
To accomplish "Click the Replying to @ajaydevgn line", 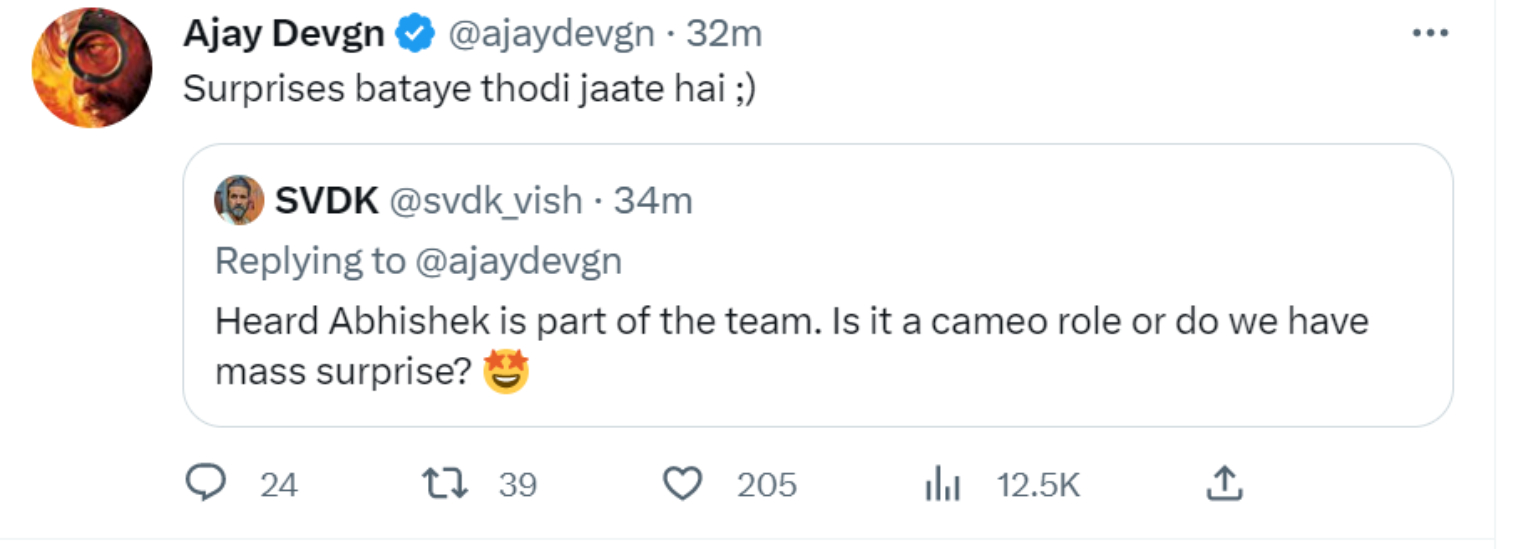I will (x=418, y=261).
